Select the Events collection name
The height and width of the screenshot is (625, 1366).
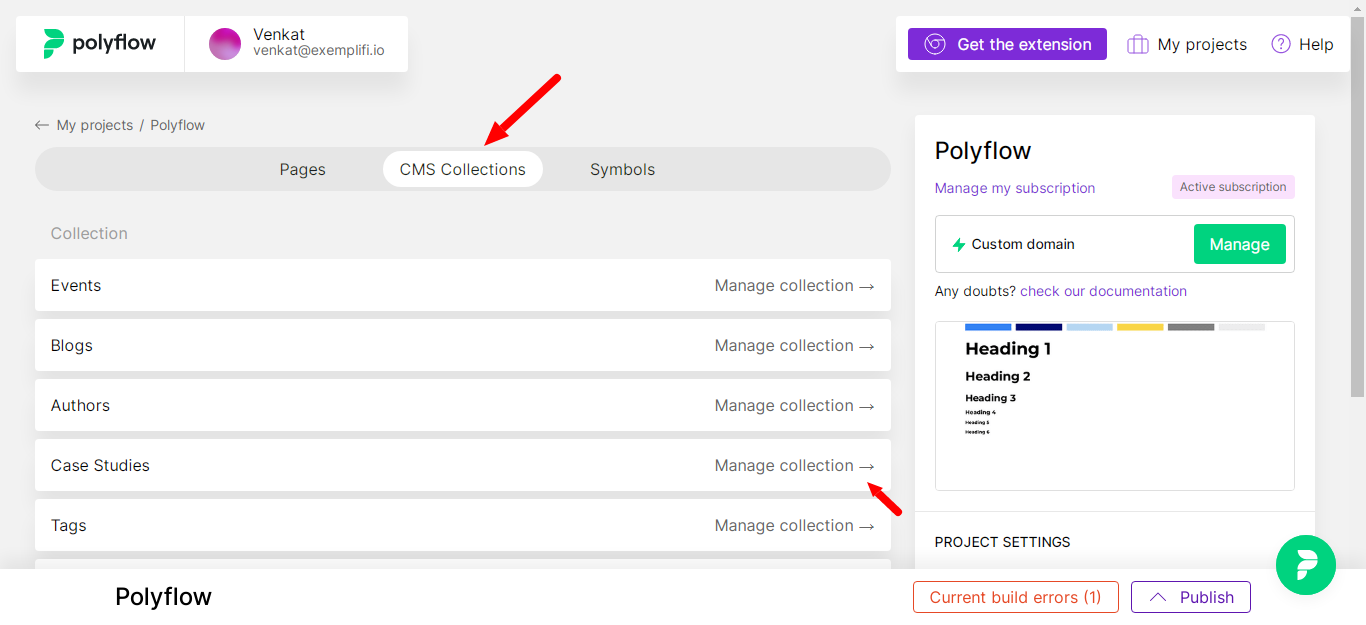tap(76, 285)
